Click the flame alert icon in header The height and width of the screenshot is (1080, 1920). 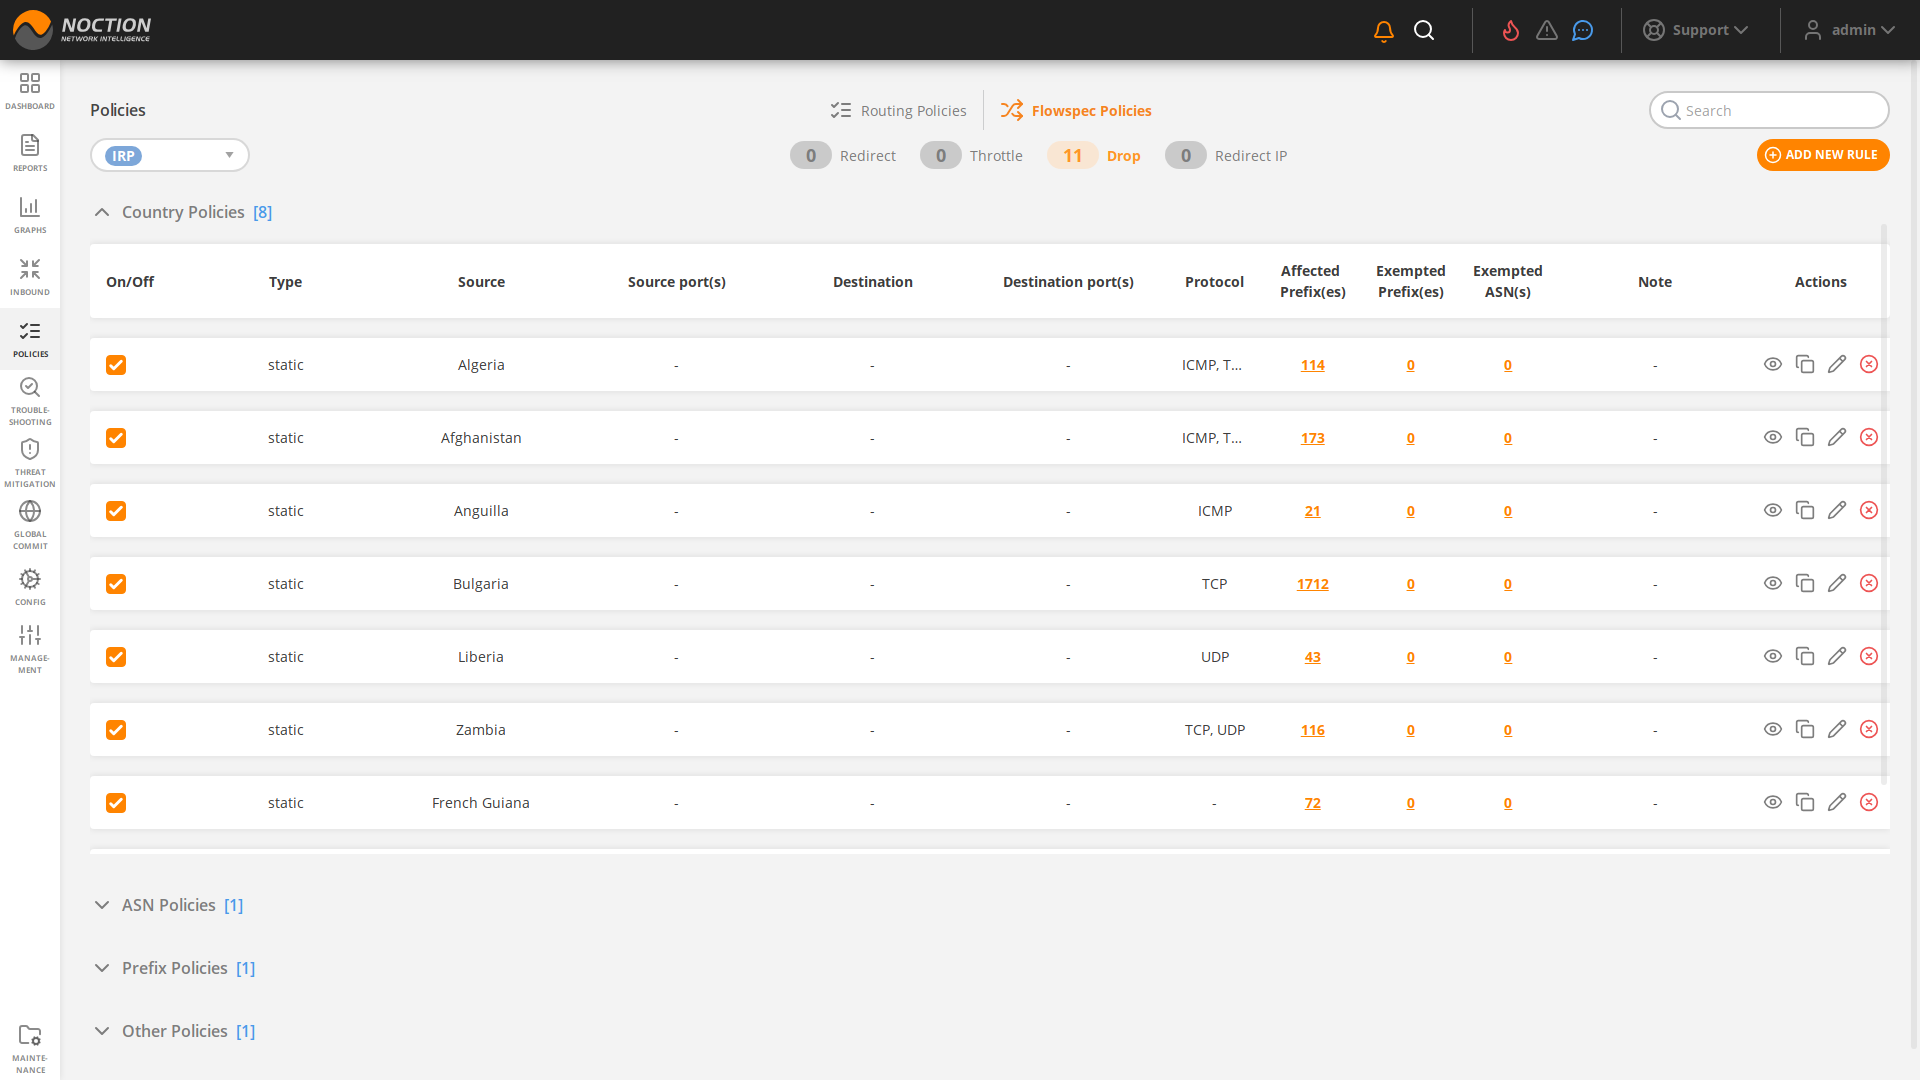point(1511,31)
